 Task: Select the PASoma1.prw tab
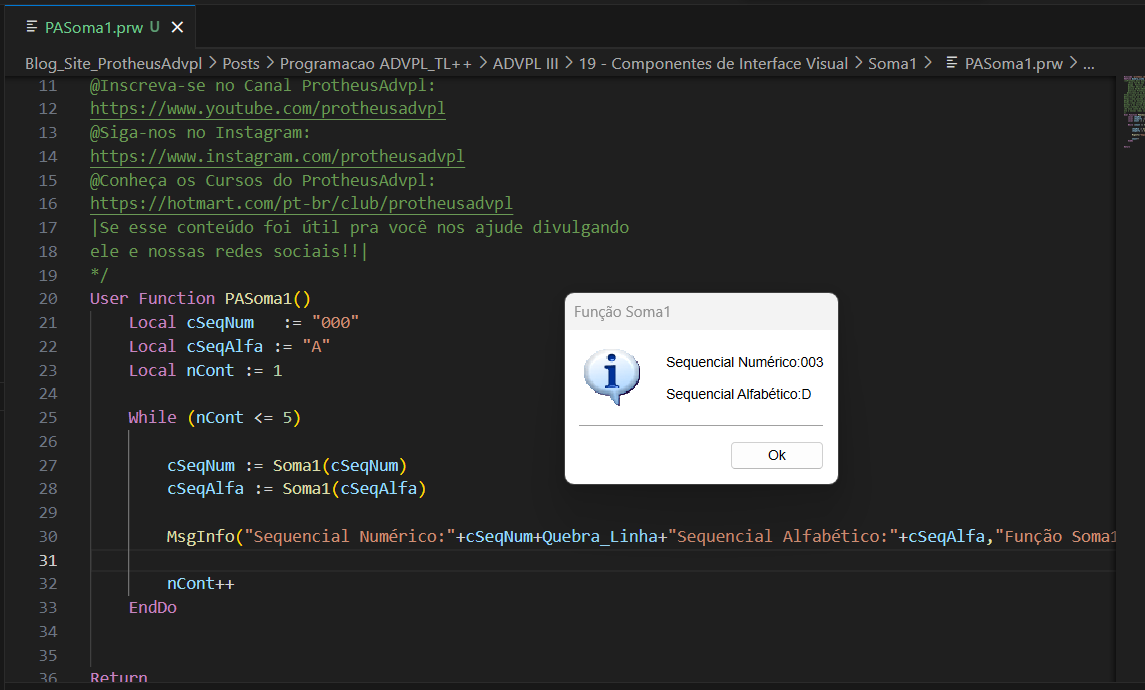[100, 27]
